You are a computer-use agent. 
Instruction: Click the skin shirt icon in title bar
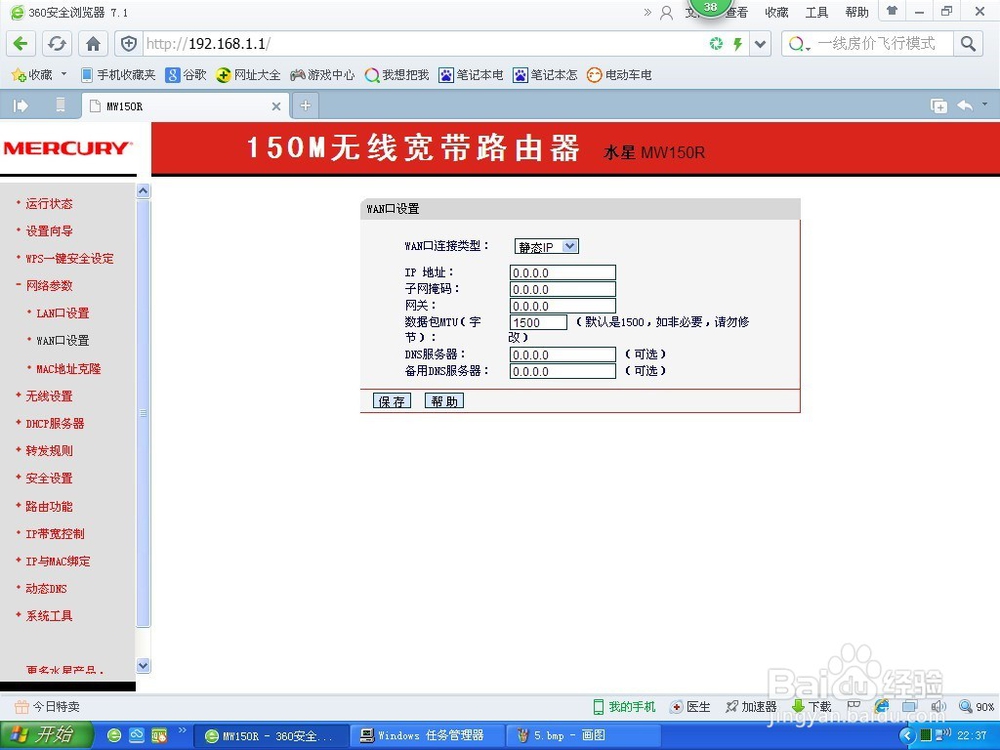point(892,11)
